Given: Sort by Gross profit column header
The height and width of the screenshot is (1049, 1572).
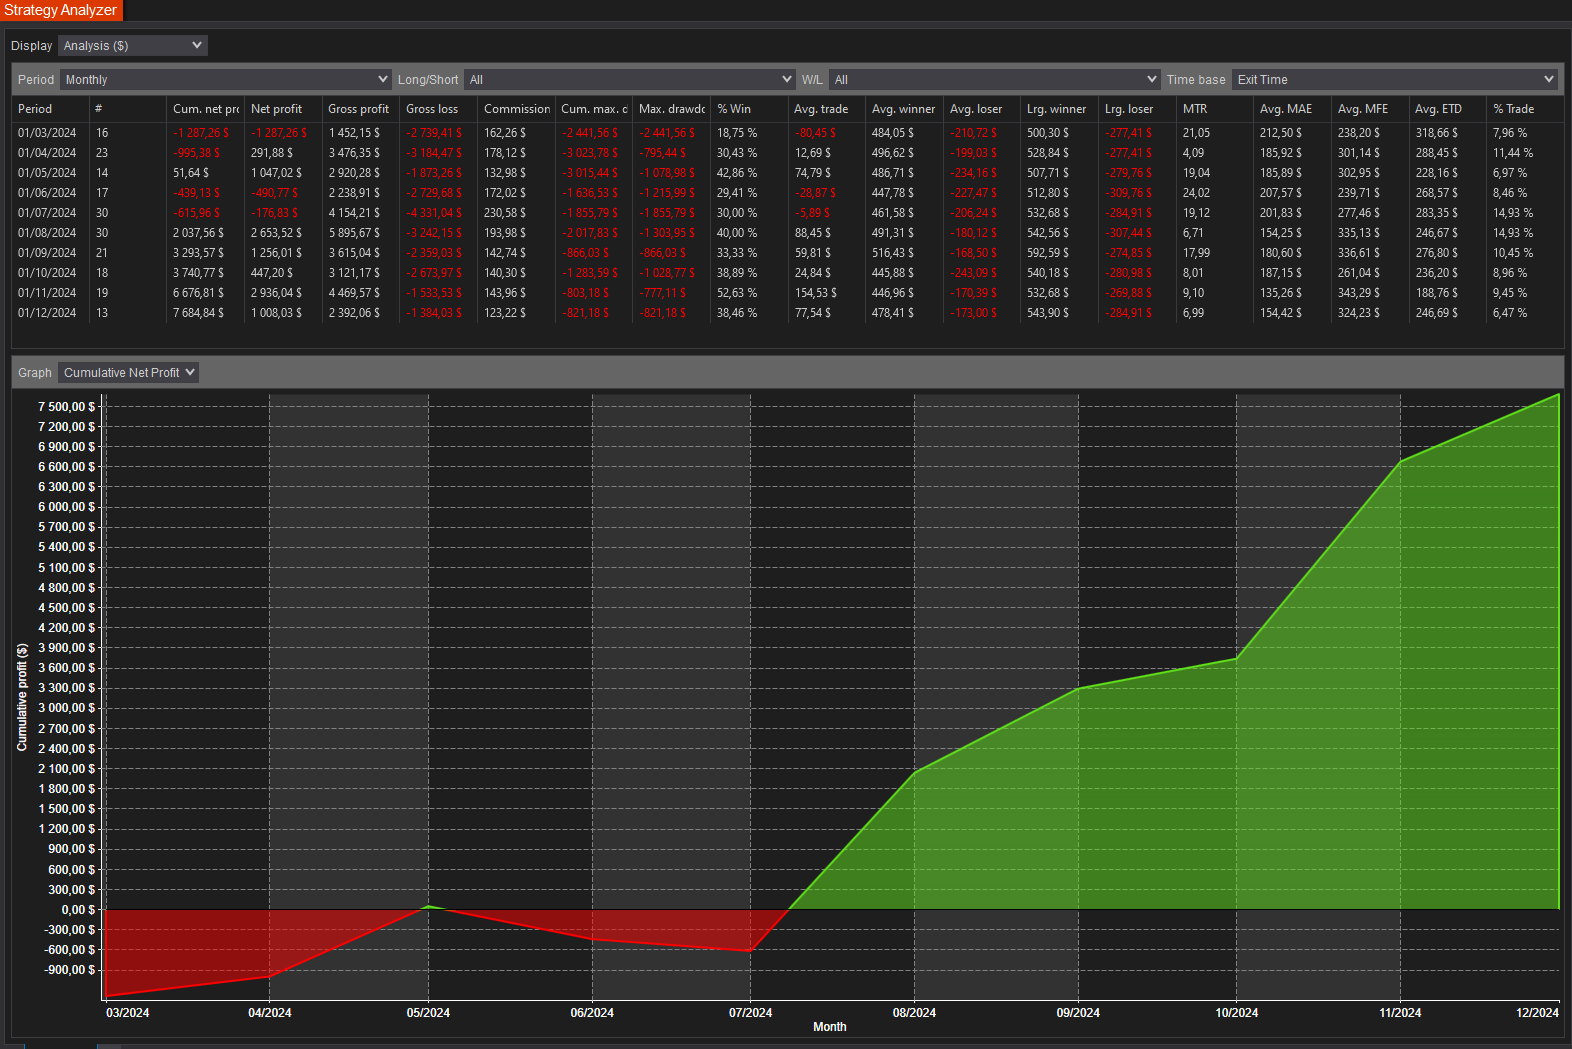Looking at the screenshot, I should [360, 109].
